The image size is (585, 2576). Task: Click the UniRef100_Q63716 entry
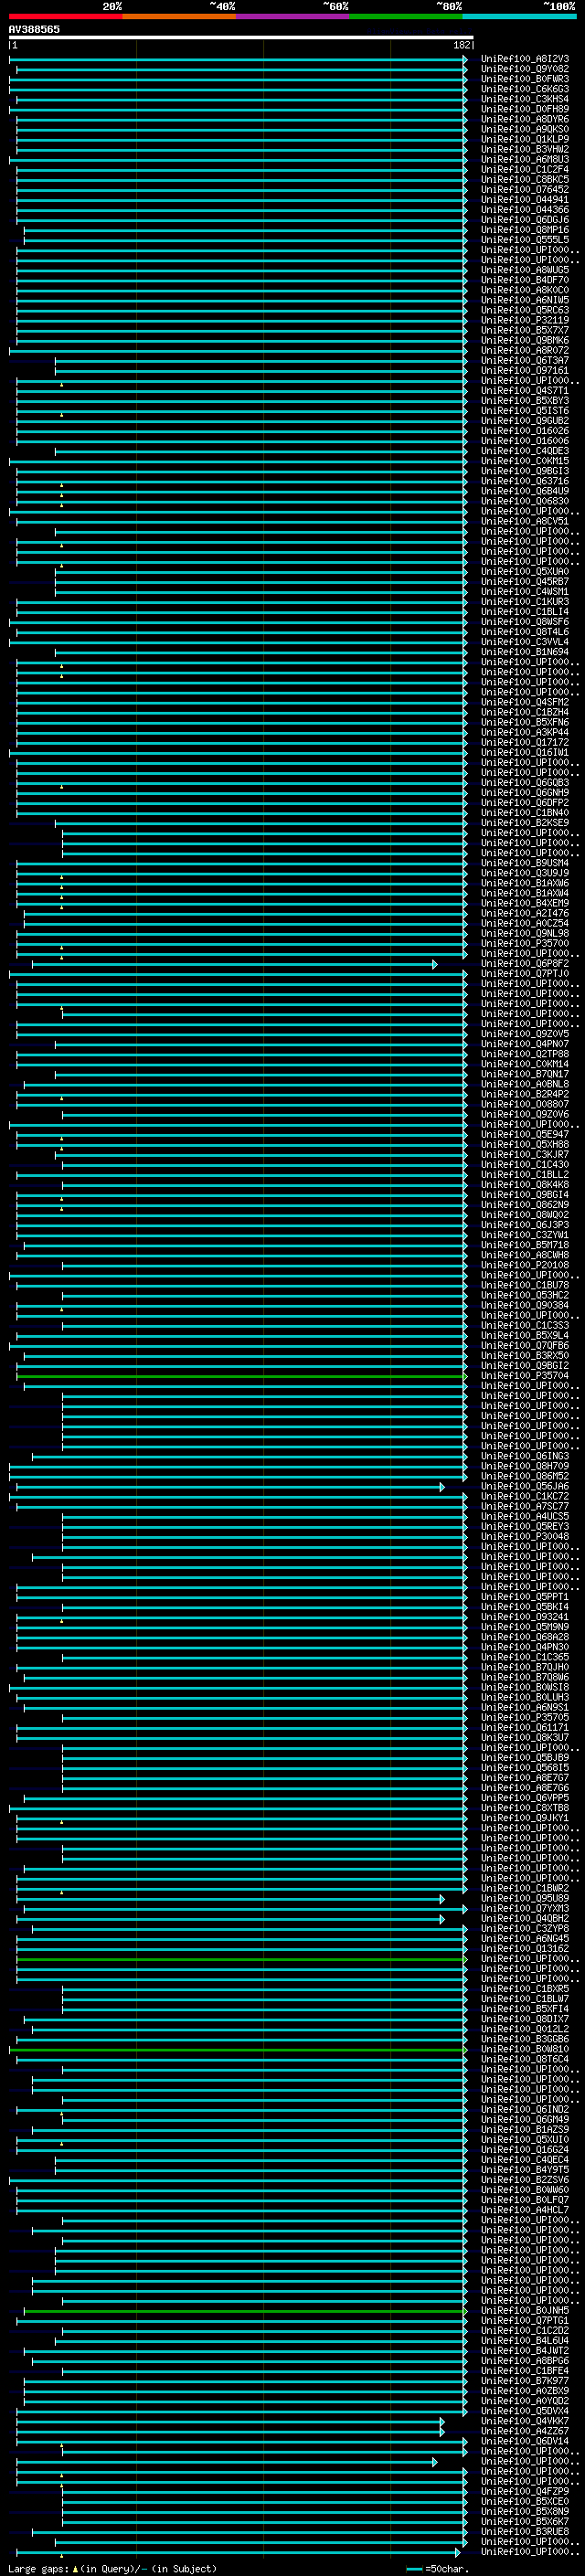[x=525, y=481]
